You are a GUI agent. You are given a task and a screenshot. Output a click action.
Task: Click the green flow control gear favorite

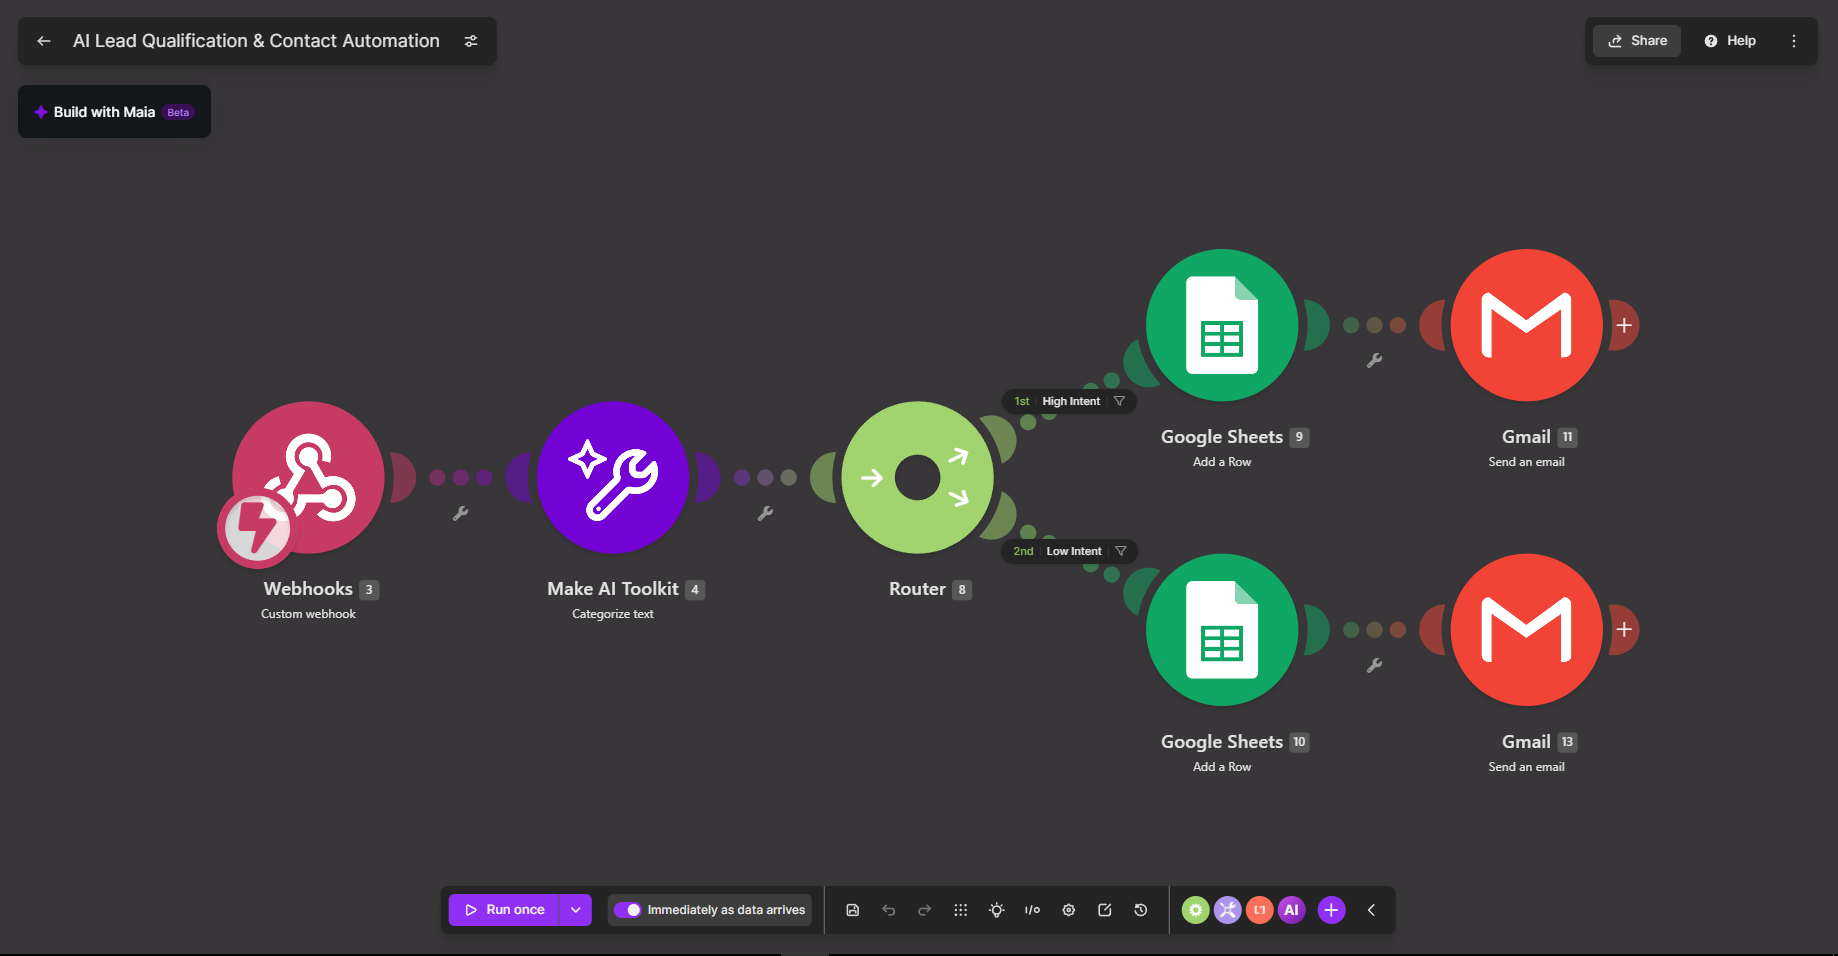coord(1196,910)
